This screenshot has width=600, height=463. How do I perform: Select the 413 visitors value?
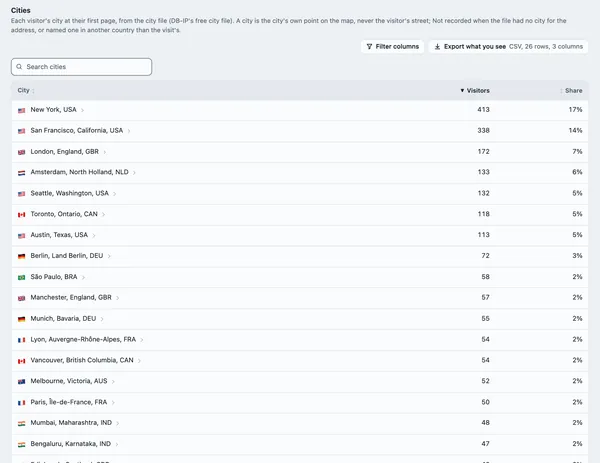[483, 109]
